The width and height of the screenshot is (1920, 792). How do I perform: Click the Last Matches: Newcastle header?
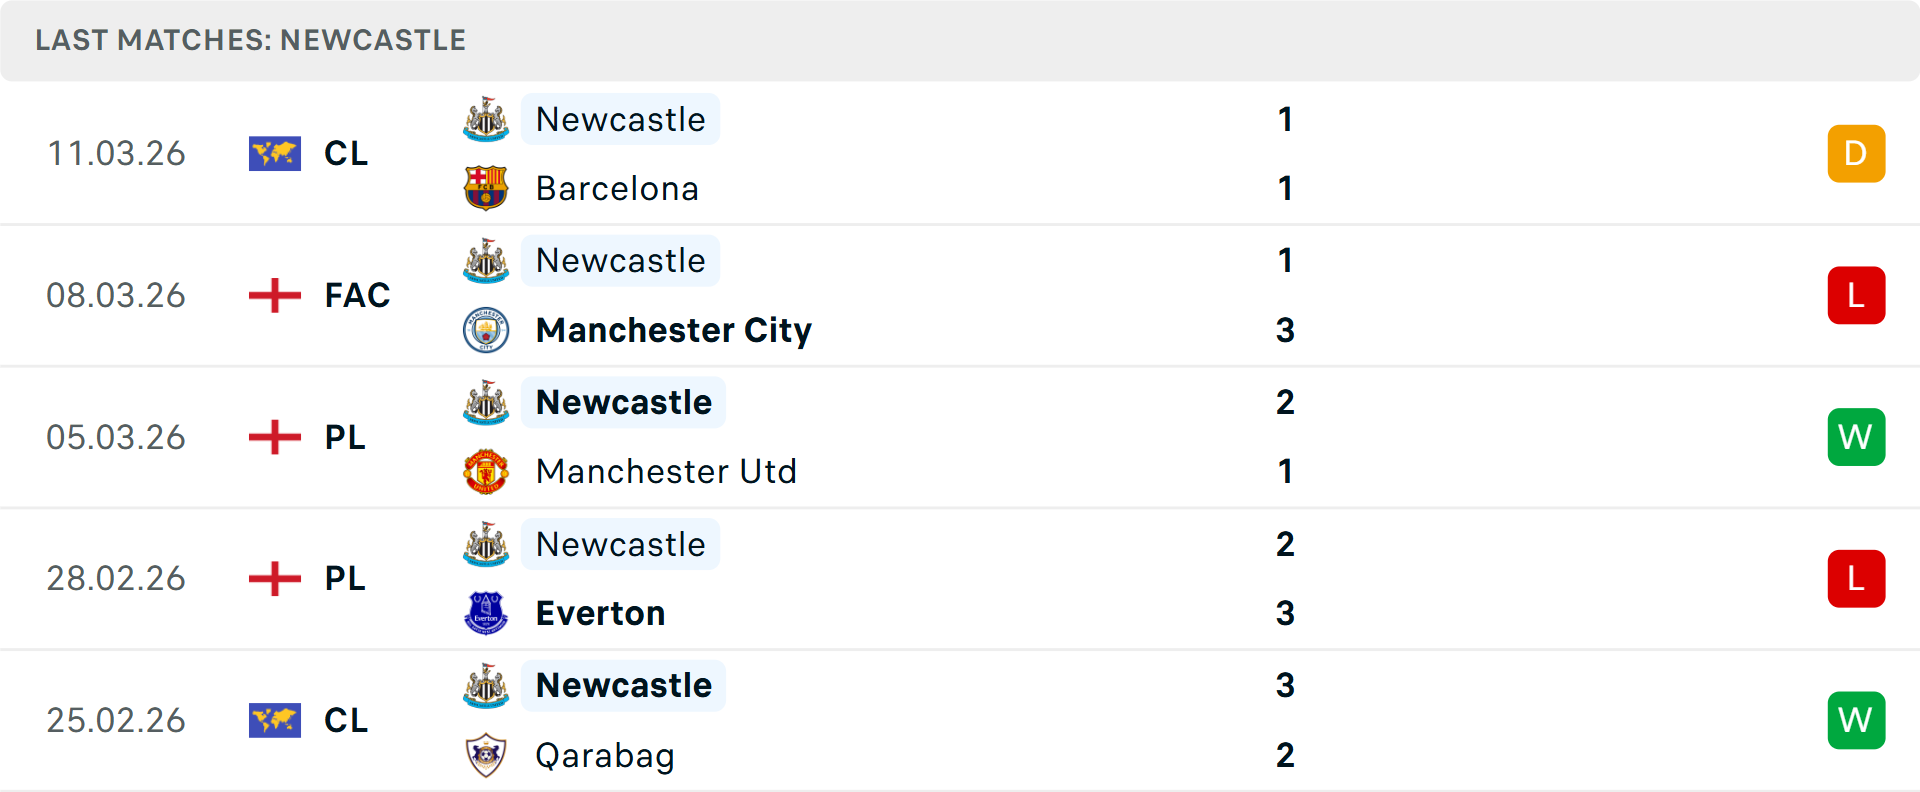coord(250,40)
